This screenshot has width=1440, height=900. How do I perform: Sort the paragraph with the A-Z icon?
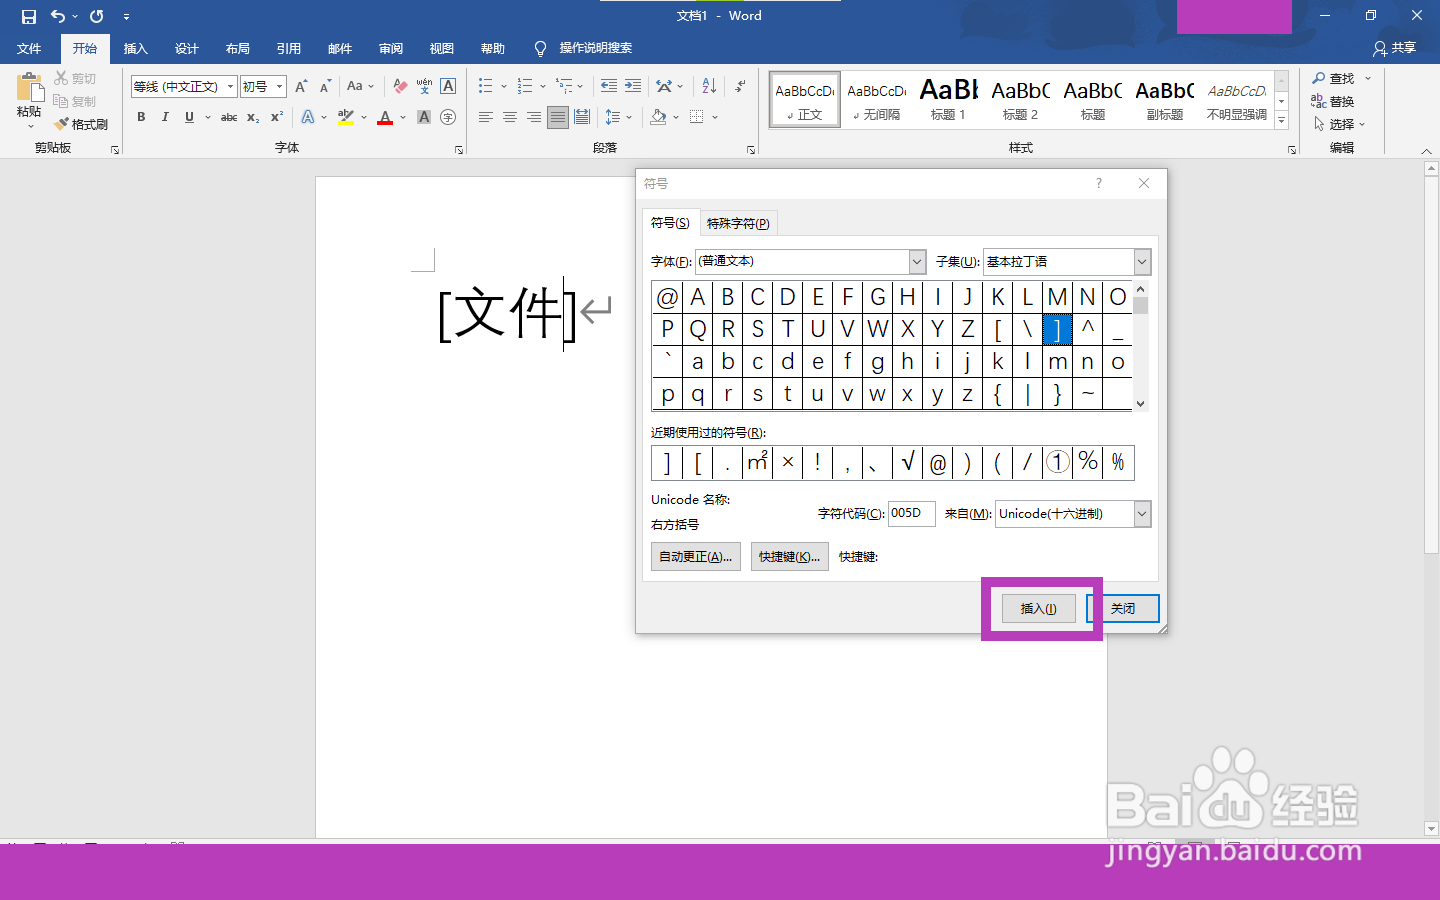(709, 87)
